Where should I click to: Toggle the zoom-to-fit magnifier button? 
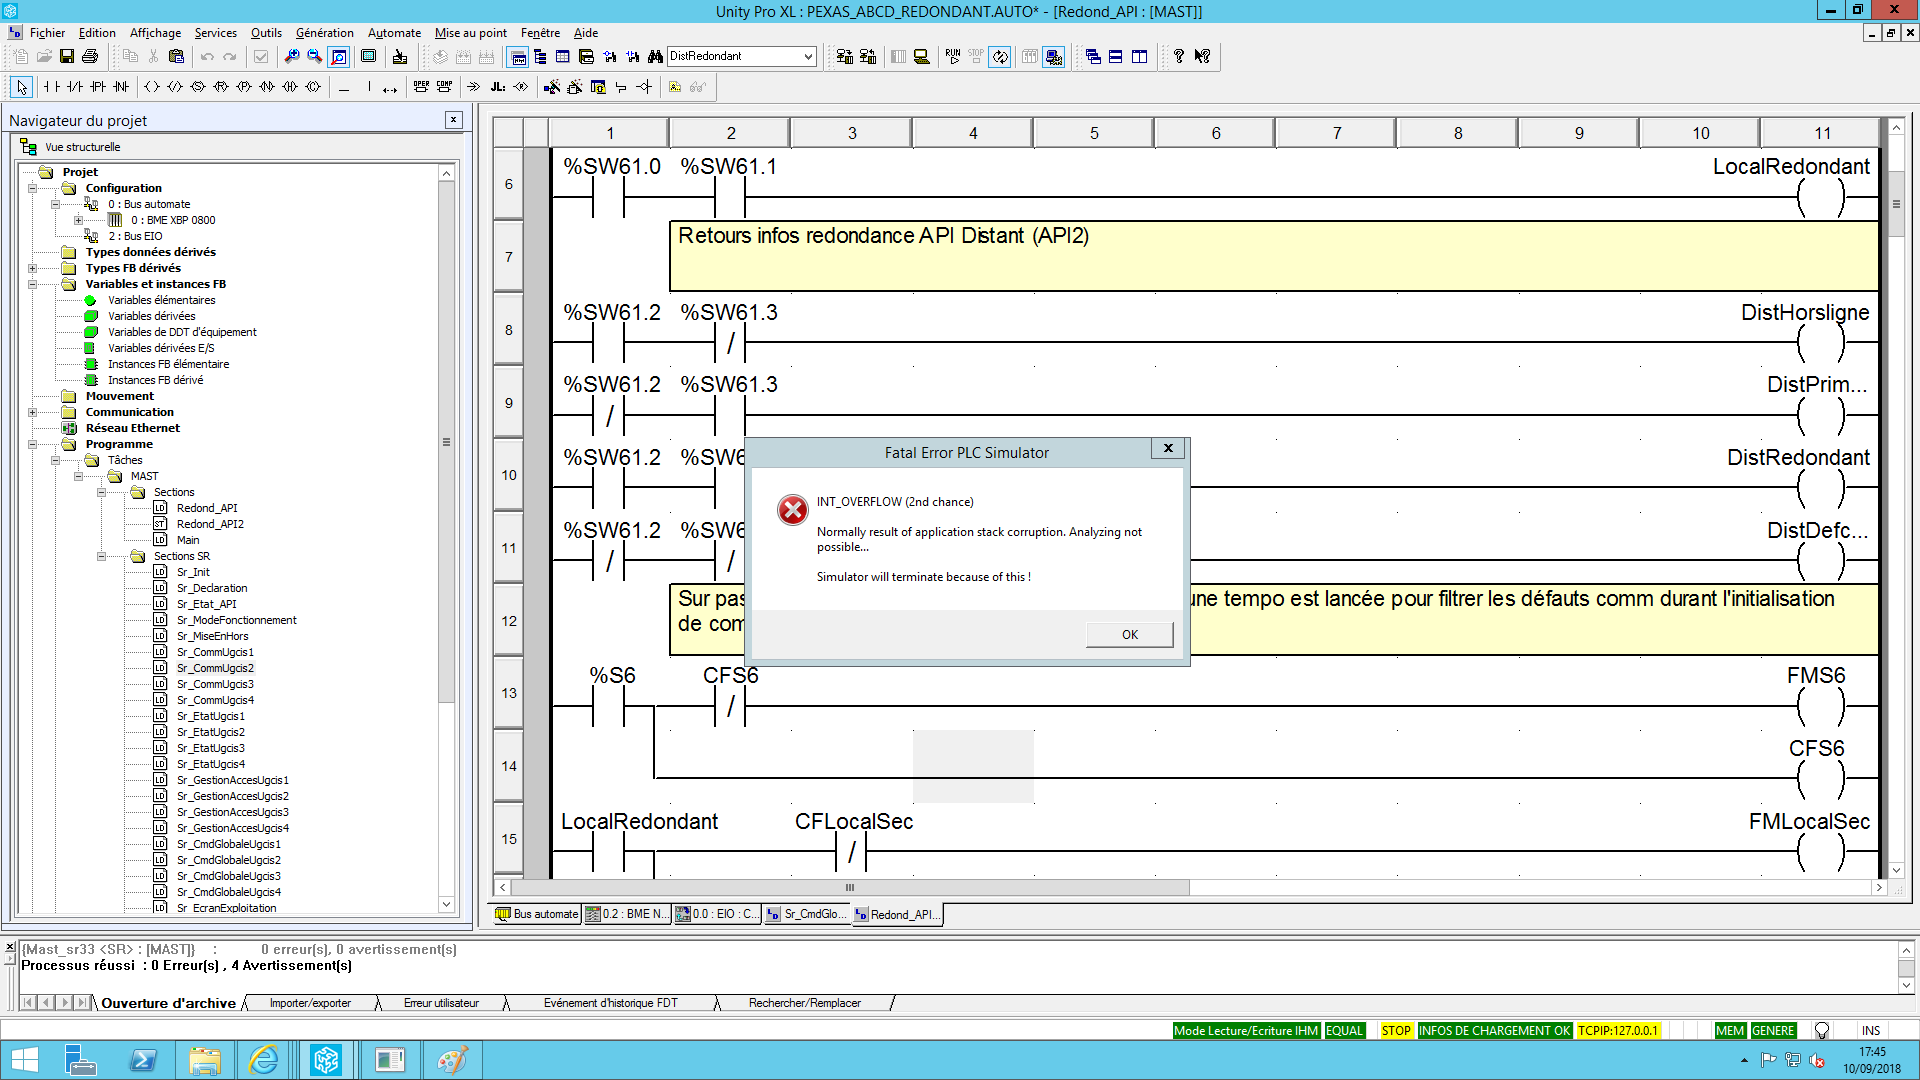[339, 57]
